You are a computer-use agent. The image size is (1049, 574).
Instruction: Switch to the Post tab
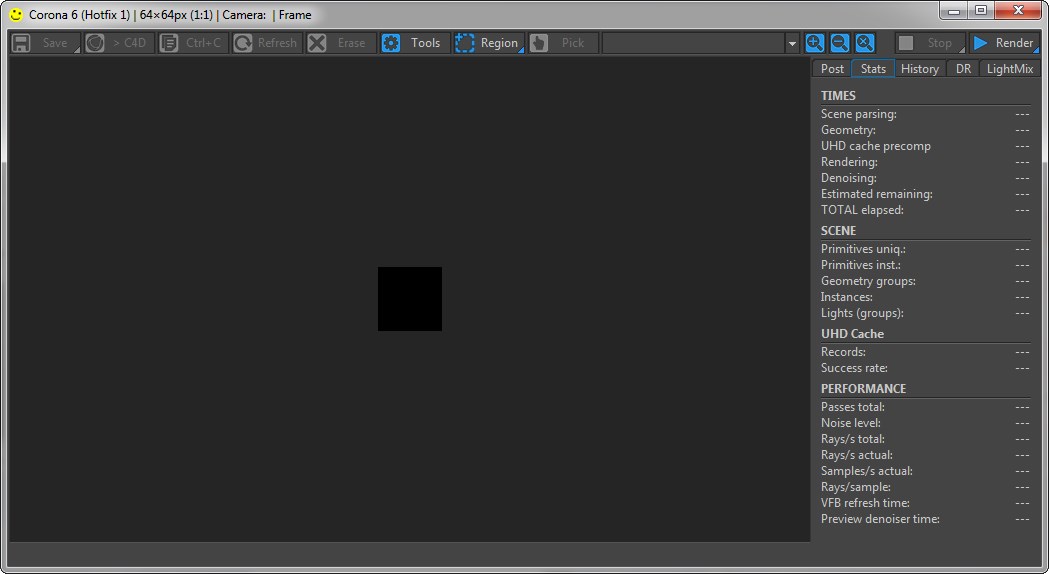point(832,68)
